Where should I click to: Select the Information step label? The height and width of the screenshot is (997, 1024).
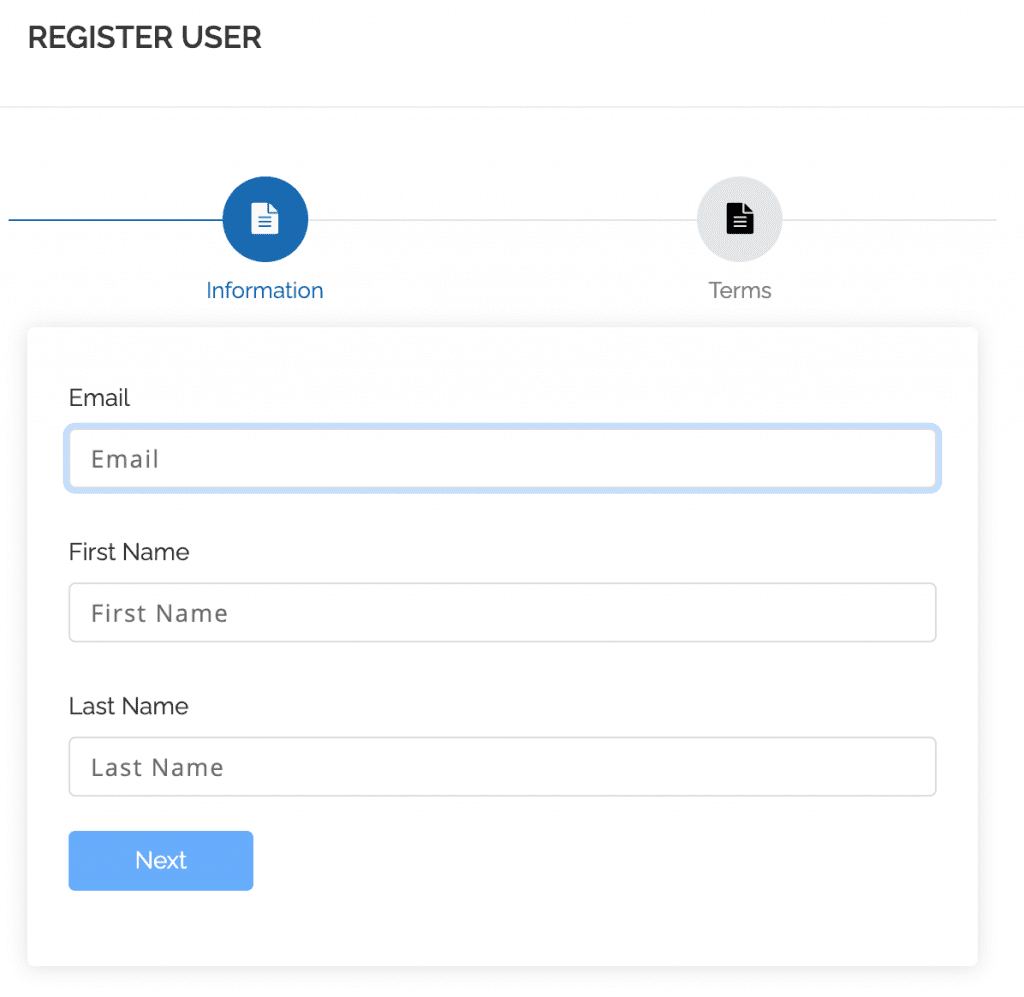pyautogui.click(x=265, y=291)
